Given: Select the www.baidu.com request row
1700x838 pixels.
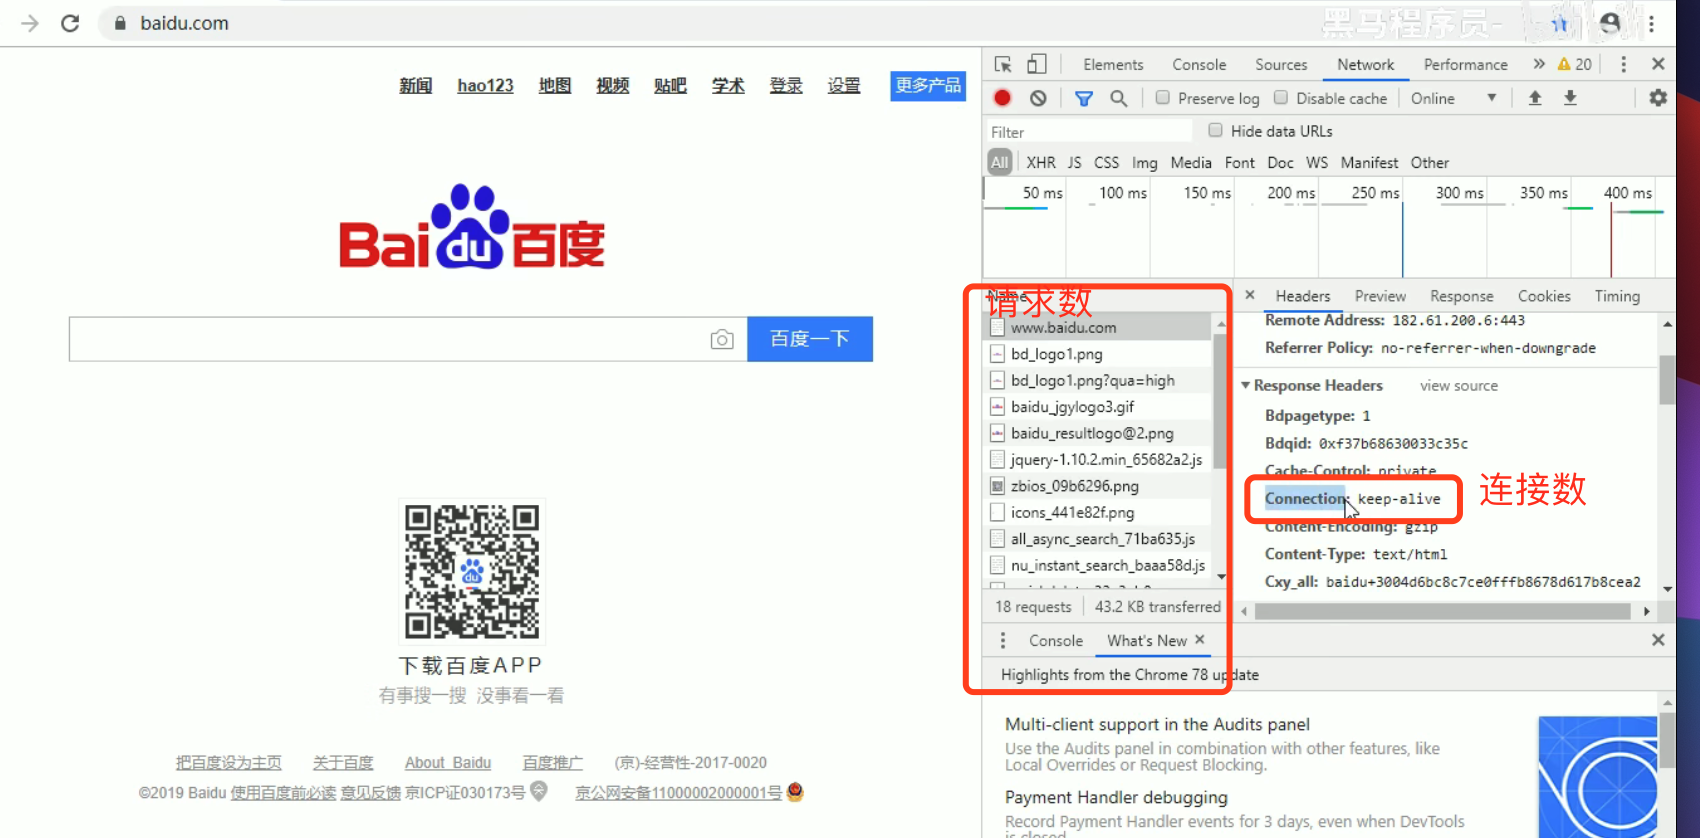Looking at the screenshot, I should tap(1098, 327).
